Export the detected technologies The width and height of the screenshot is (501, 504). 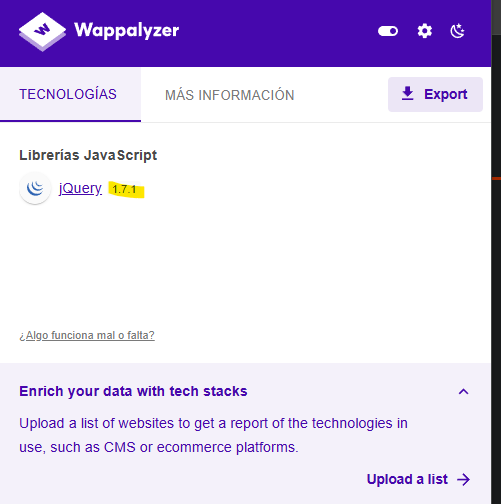click(435, 94)
